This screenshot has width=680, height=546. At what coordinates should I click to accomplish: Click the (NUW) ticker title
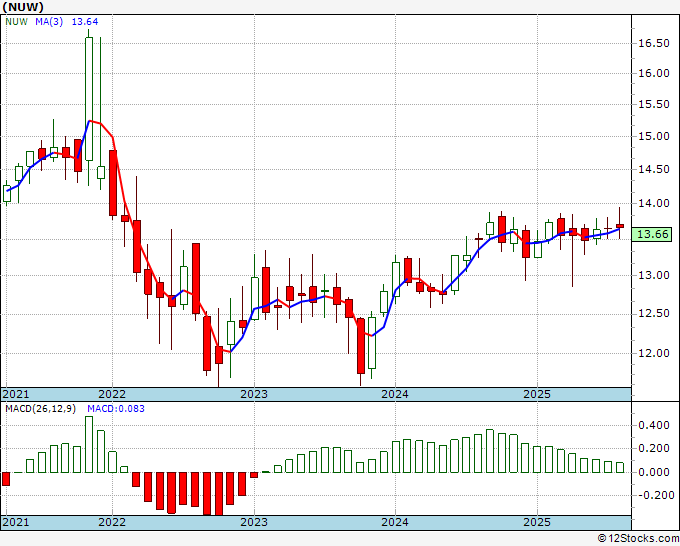tap(23, 7)
